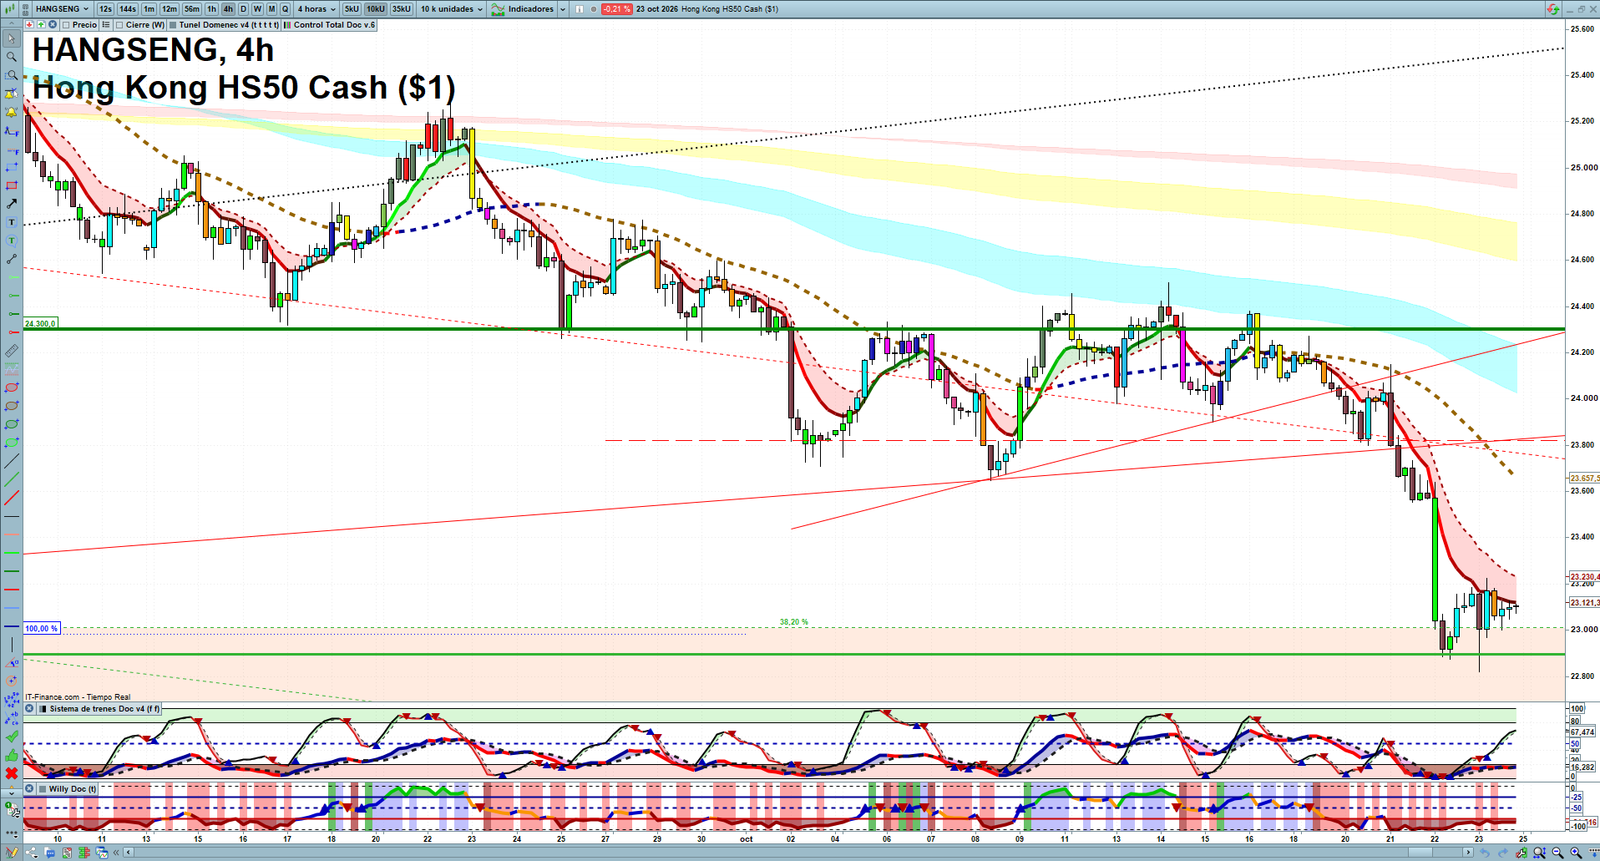Click the horizontal scrollbar below the chart
Viewport: 1600px width, 861px height.
pos(798,852)
